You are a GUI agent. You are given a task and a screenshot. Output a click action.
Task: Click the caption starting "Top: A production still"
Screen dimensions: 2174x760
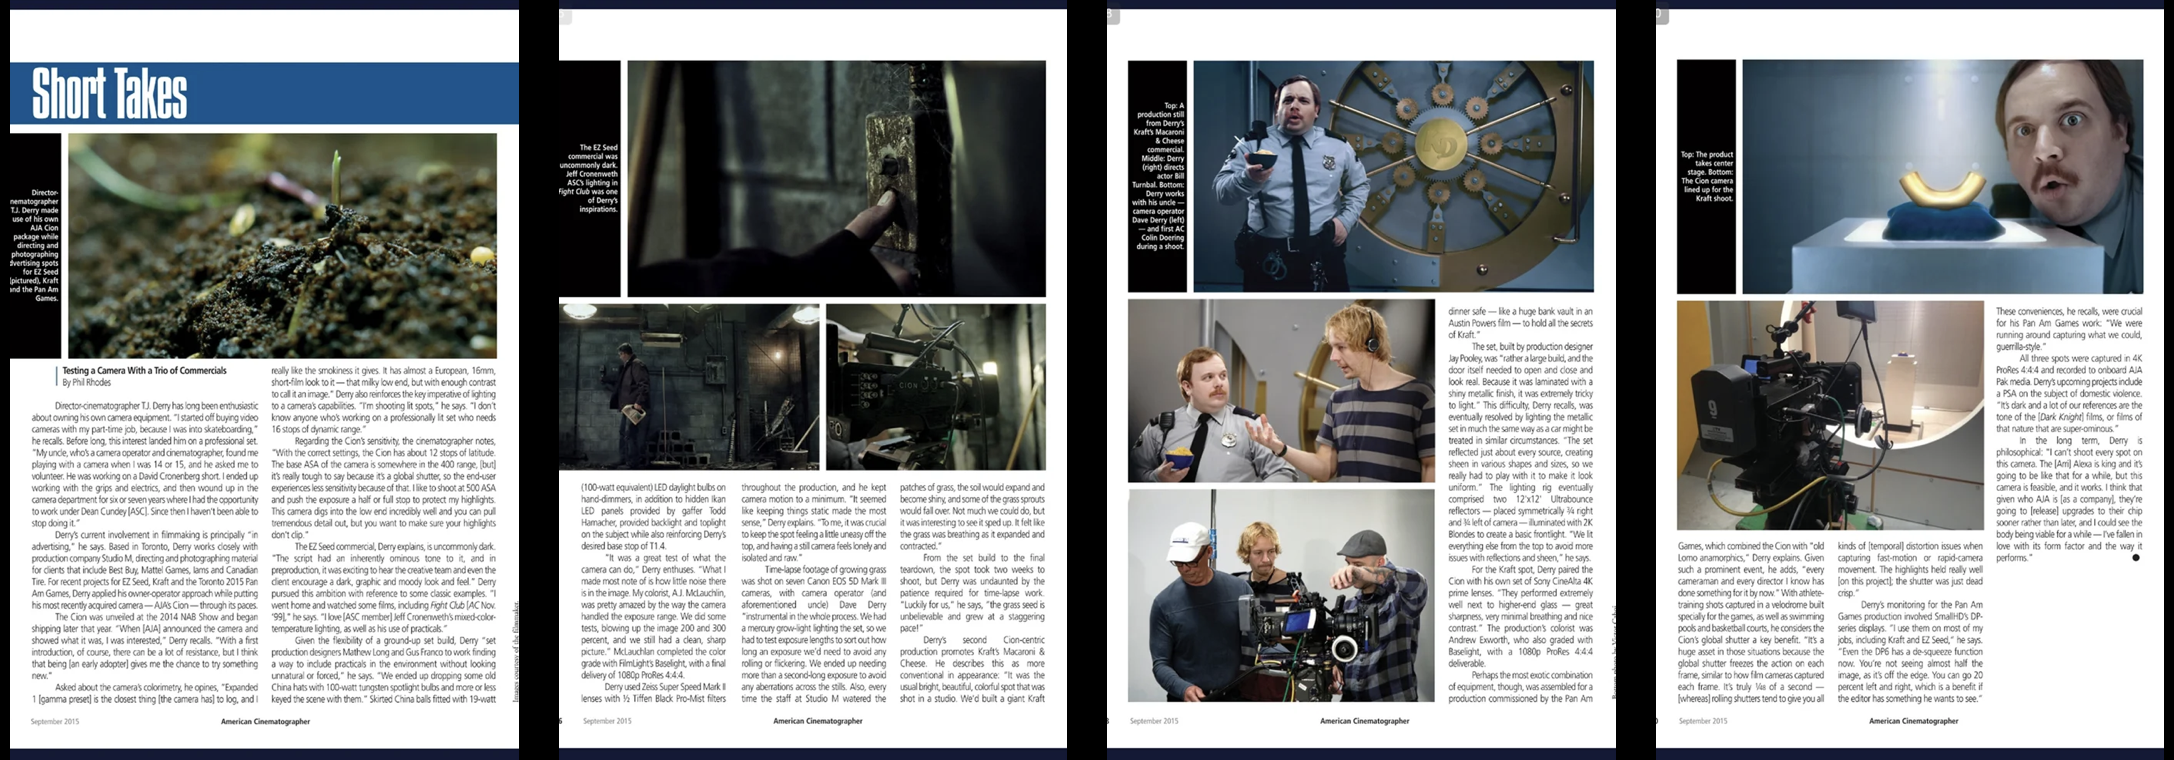click(1158, 176)
